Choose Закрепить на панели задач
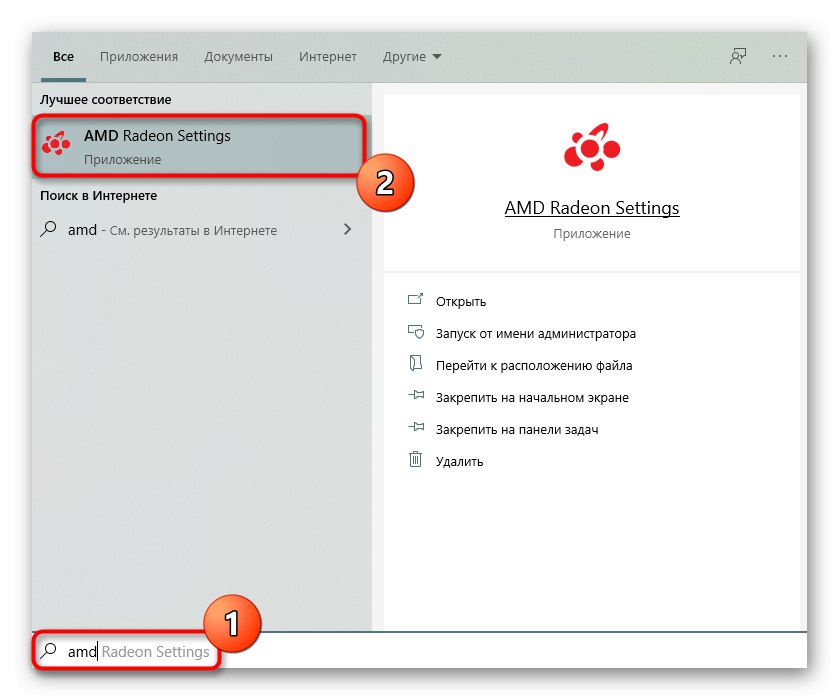Screen dimensions: 839x700 click(x=517, y=430)
